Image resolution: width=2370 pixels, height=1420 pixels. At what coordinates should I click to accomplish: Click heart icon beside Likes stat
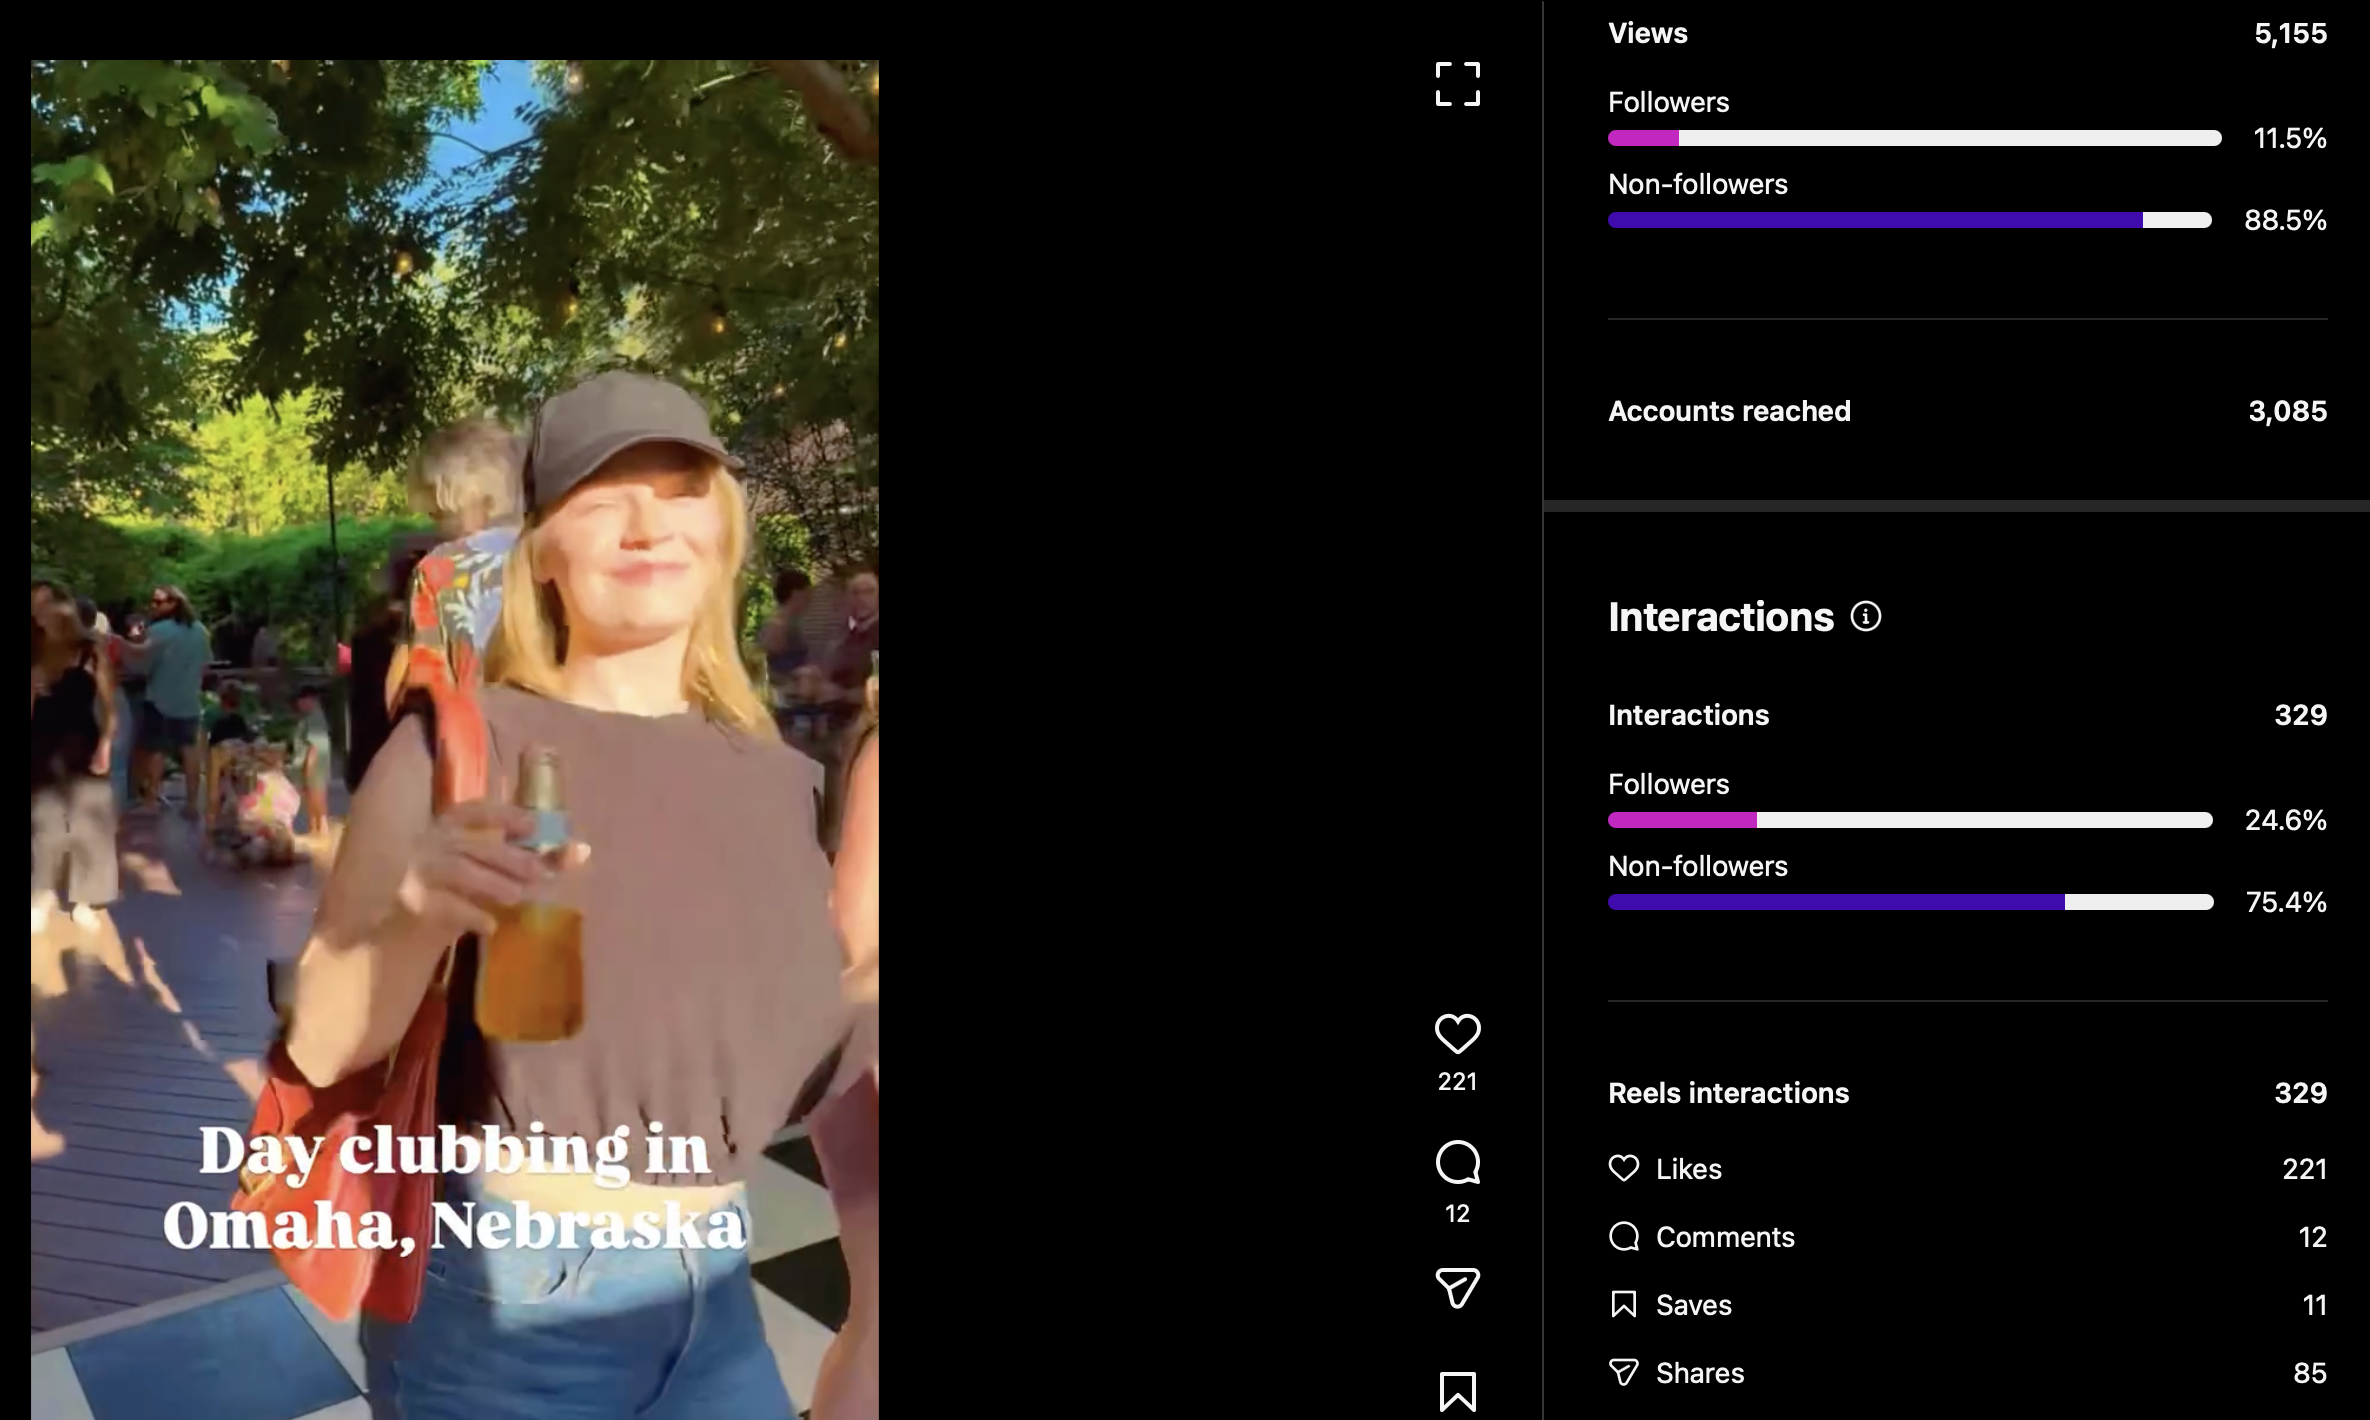[1624, 1168]
